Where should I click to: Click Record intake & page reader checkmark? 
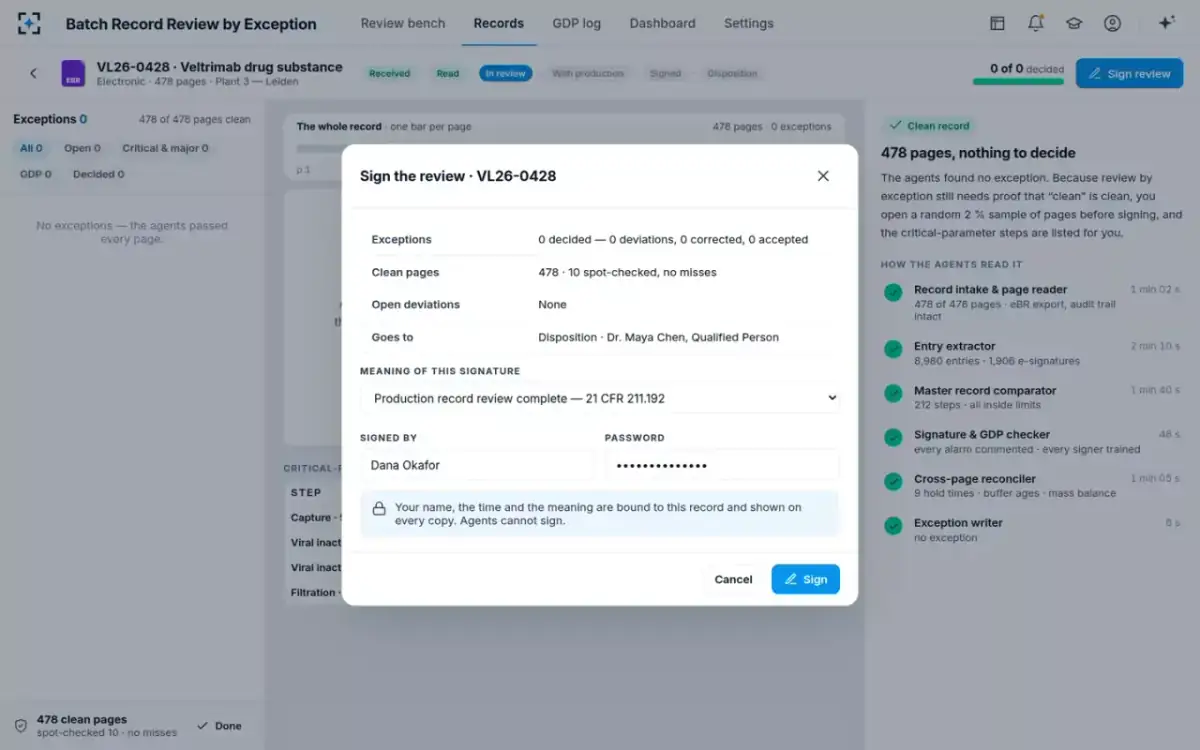(893, 292)
